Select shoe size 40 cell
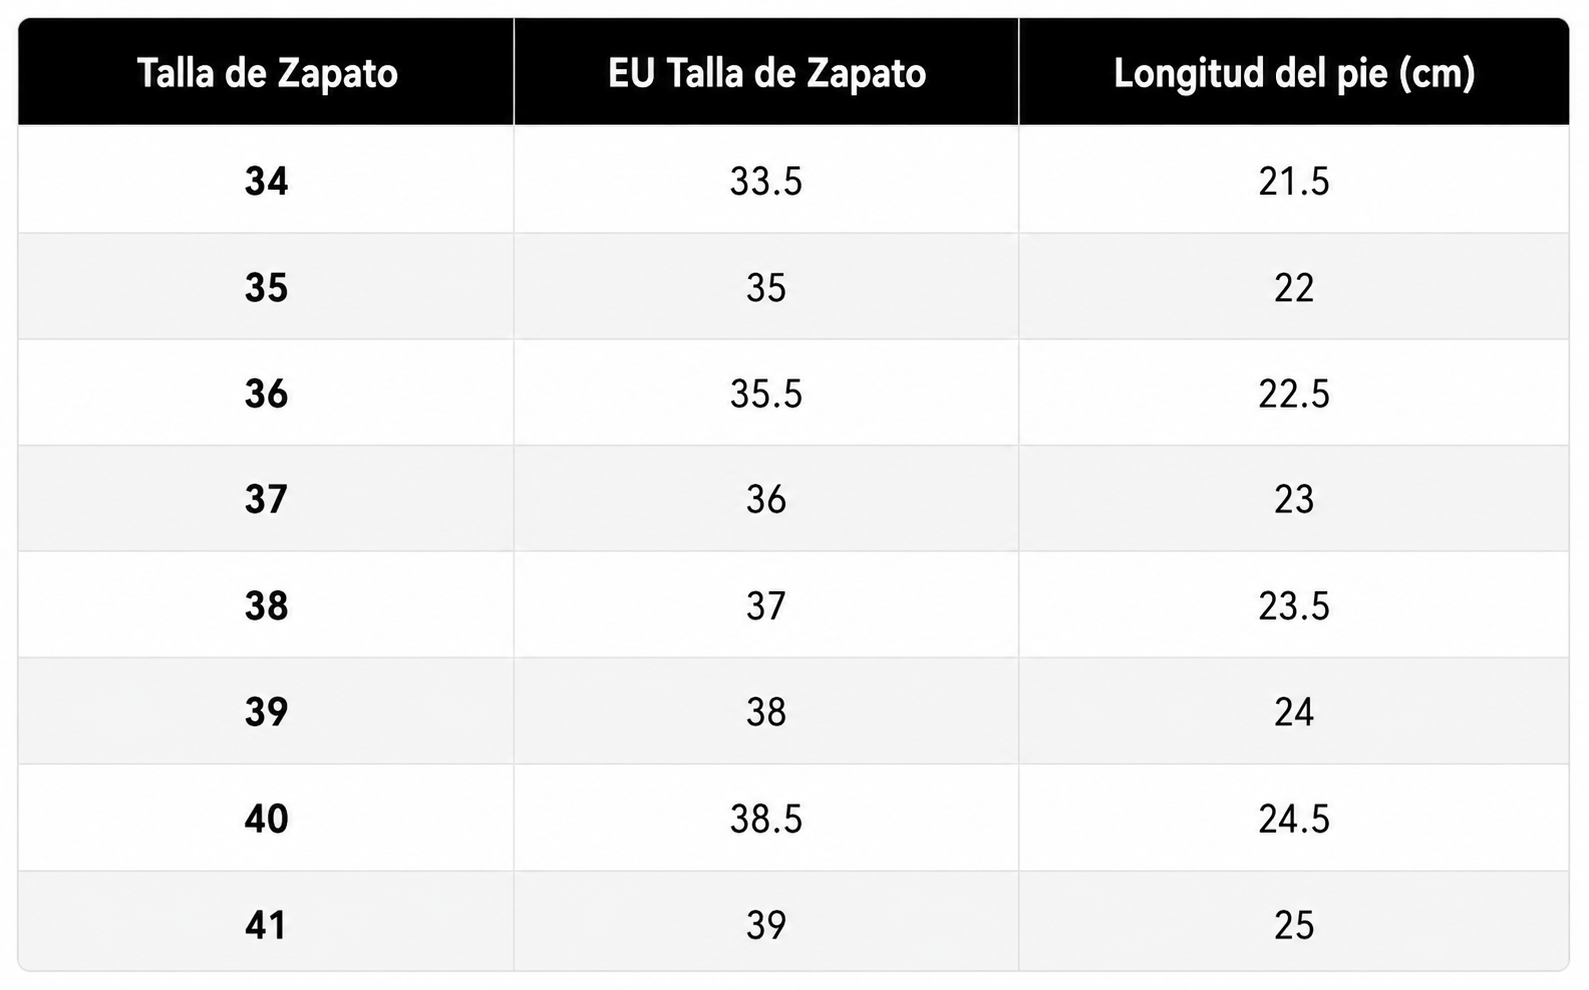This screenshot has width=1589, height=990. (266, 818)
